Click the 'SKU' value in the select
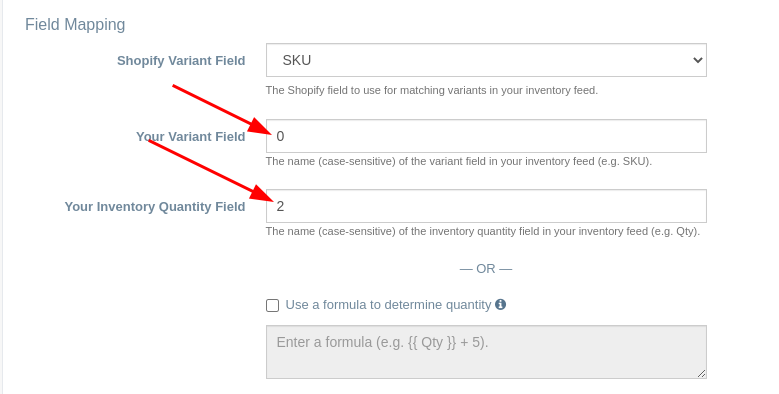The image size is (779, 394). (x=297, y=60)
